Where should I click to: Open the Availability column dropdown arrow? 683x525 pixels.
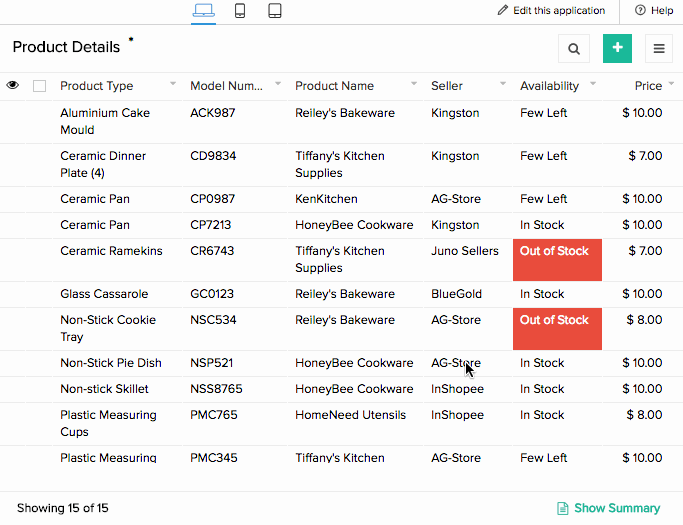tap(593, 85)
